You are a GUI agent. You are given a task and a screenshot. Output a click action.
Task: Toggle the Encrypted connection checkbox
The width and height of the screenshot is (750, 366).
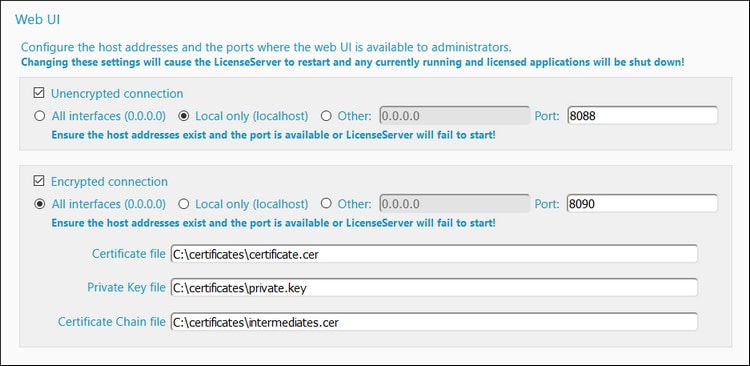tap(39, 181)
